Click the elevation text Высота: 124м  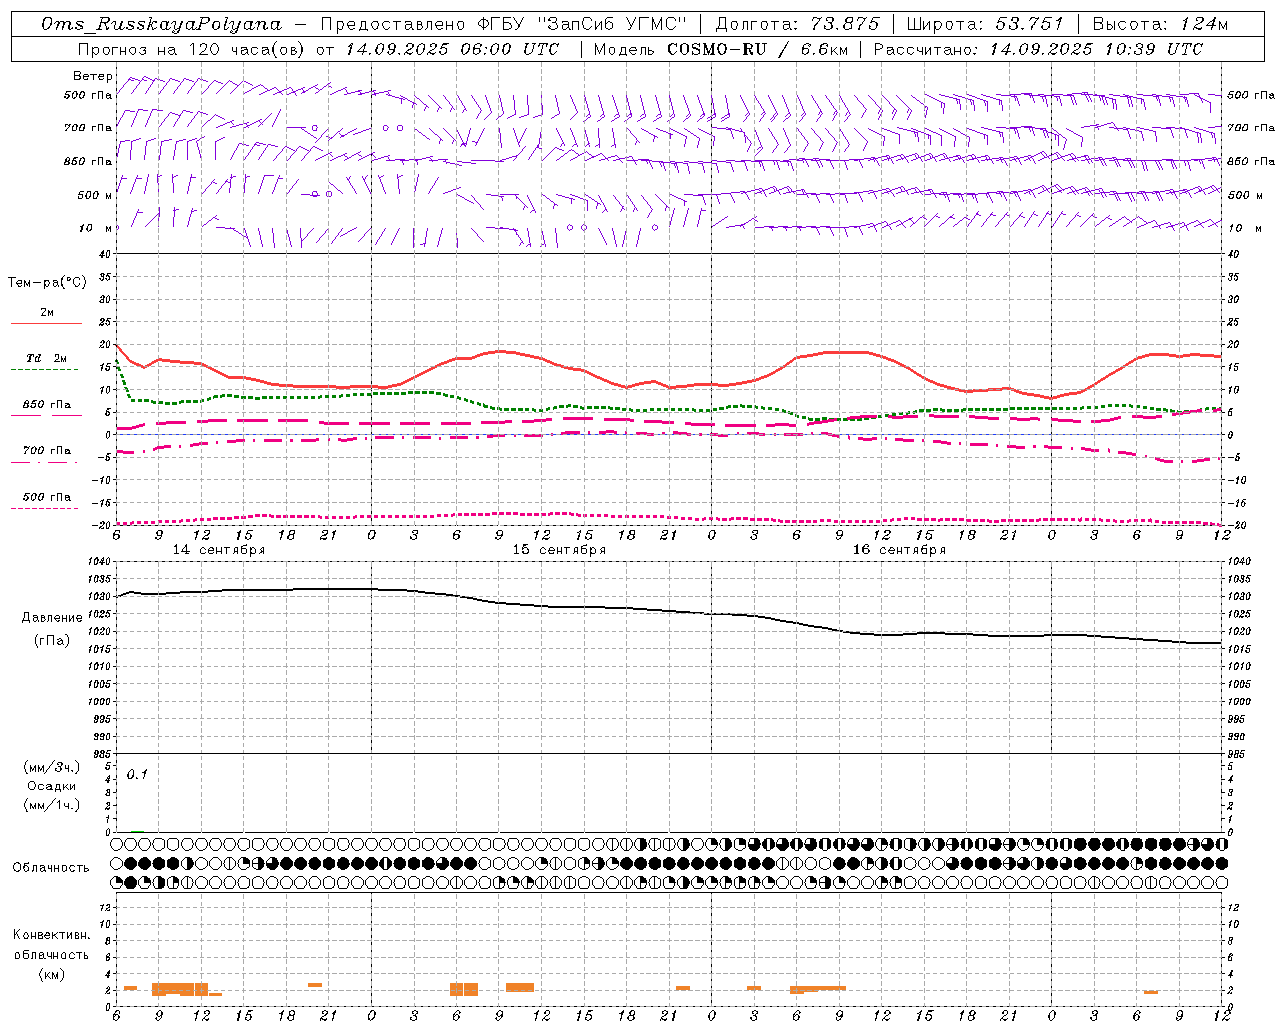click(x=1160, y=24)
